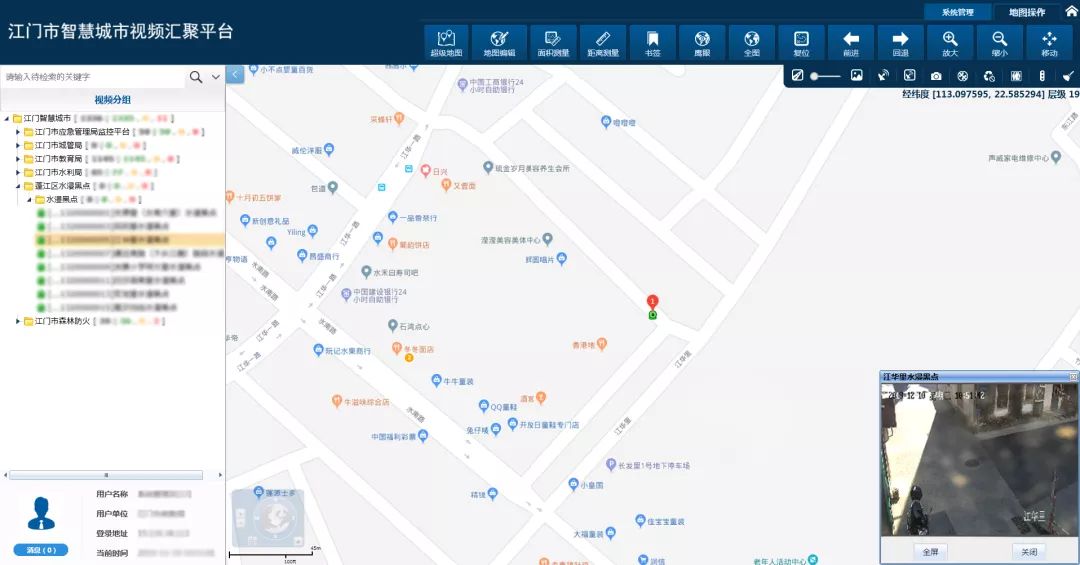Open the search options dropdown arrow
The image size is (1080, 565).
pos(215,77)
